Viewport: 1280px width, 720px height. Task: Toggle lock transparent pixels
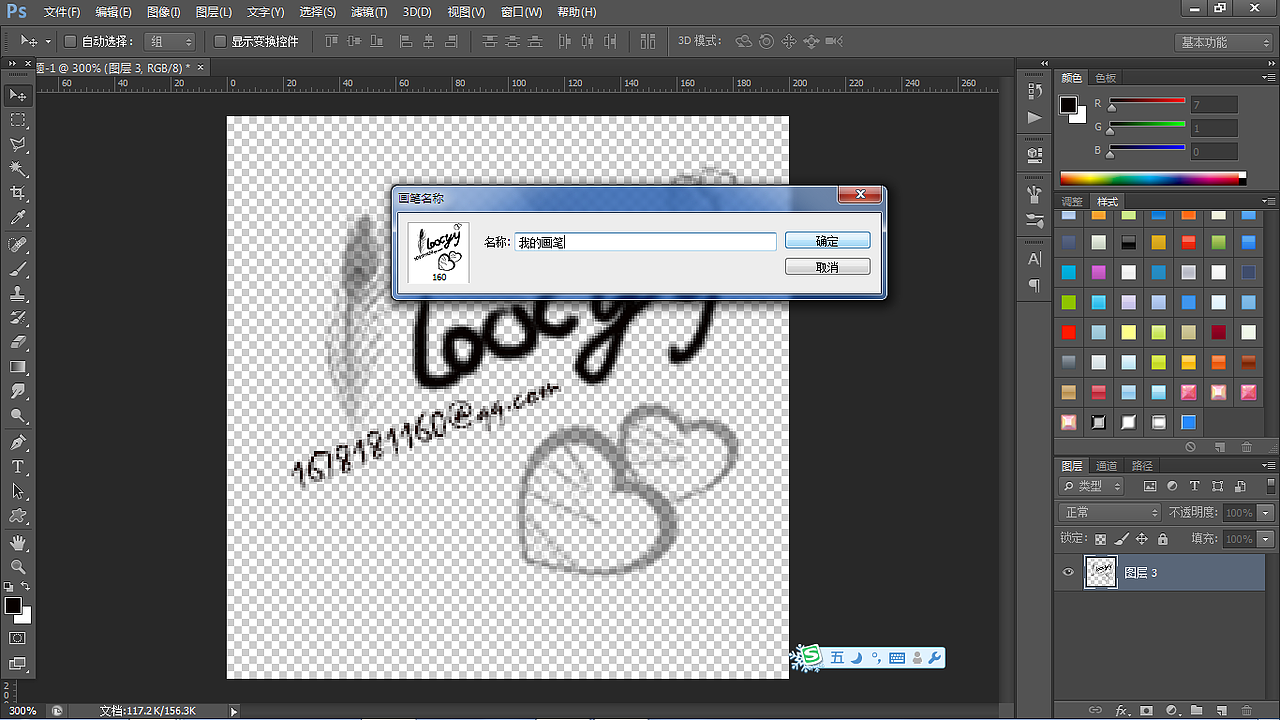click(1099, 539)
